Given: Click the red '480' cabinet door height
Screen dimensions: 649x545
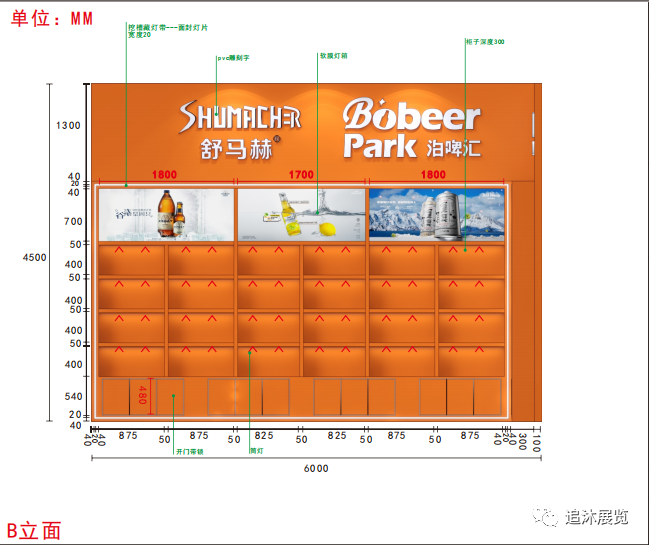Looking at the screenshot, I should [142, 395].
